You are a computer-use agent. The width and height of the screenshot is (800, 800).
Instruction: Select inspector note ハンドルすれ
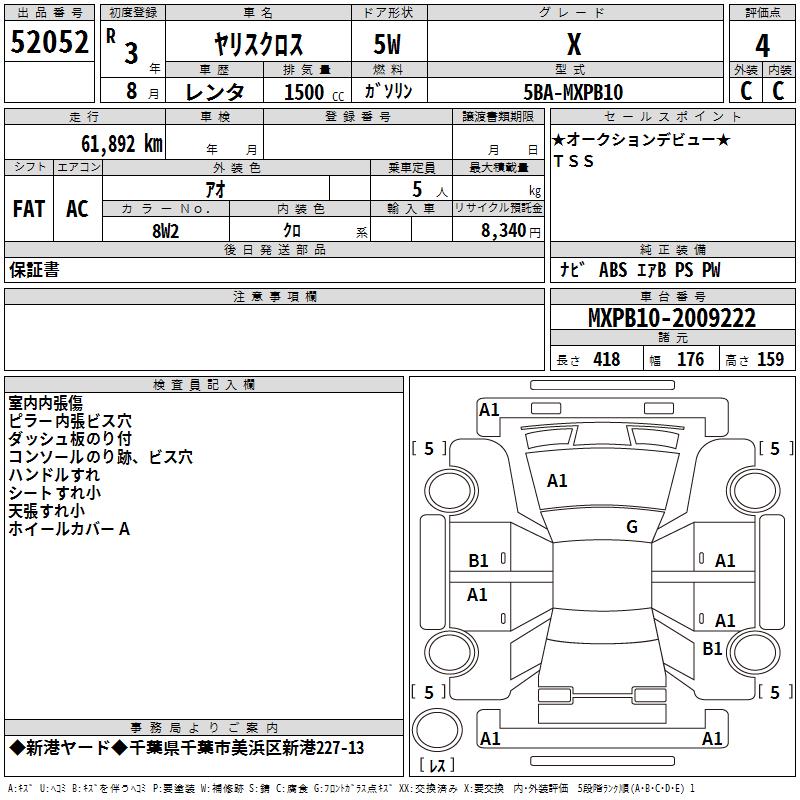click(54, 474)
